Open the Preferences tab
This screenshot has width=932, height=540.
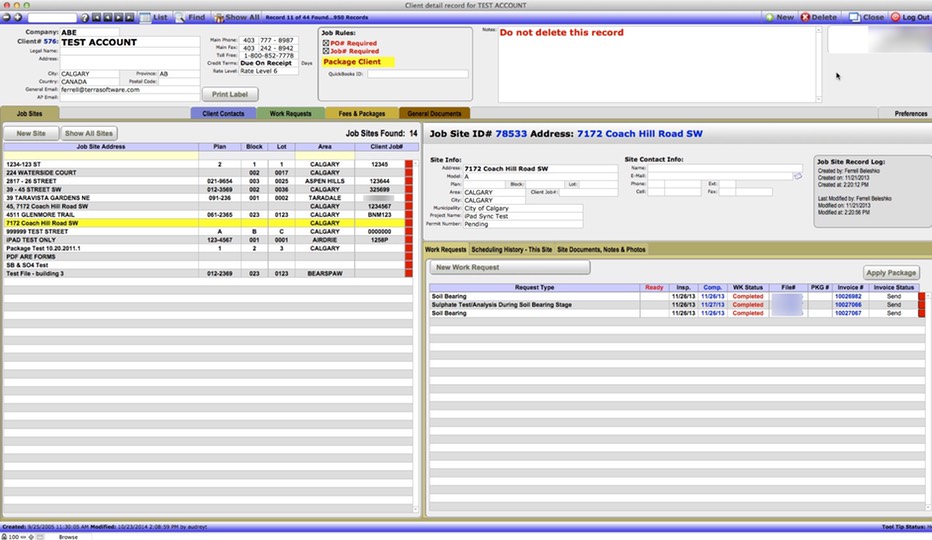[911, 113]
